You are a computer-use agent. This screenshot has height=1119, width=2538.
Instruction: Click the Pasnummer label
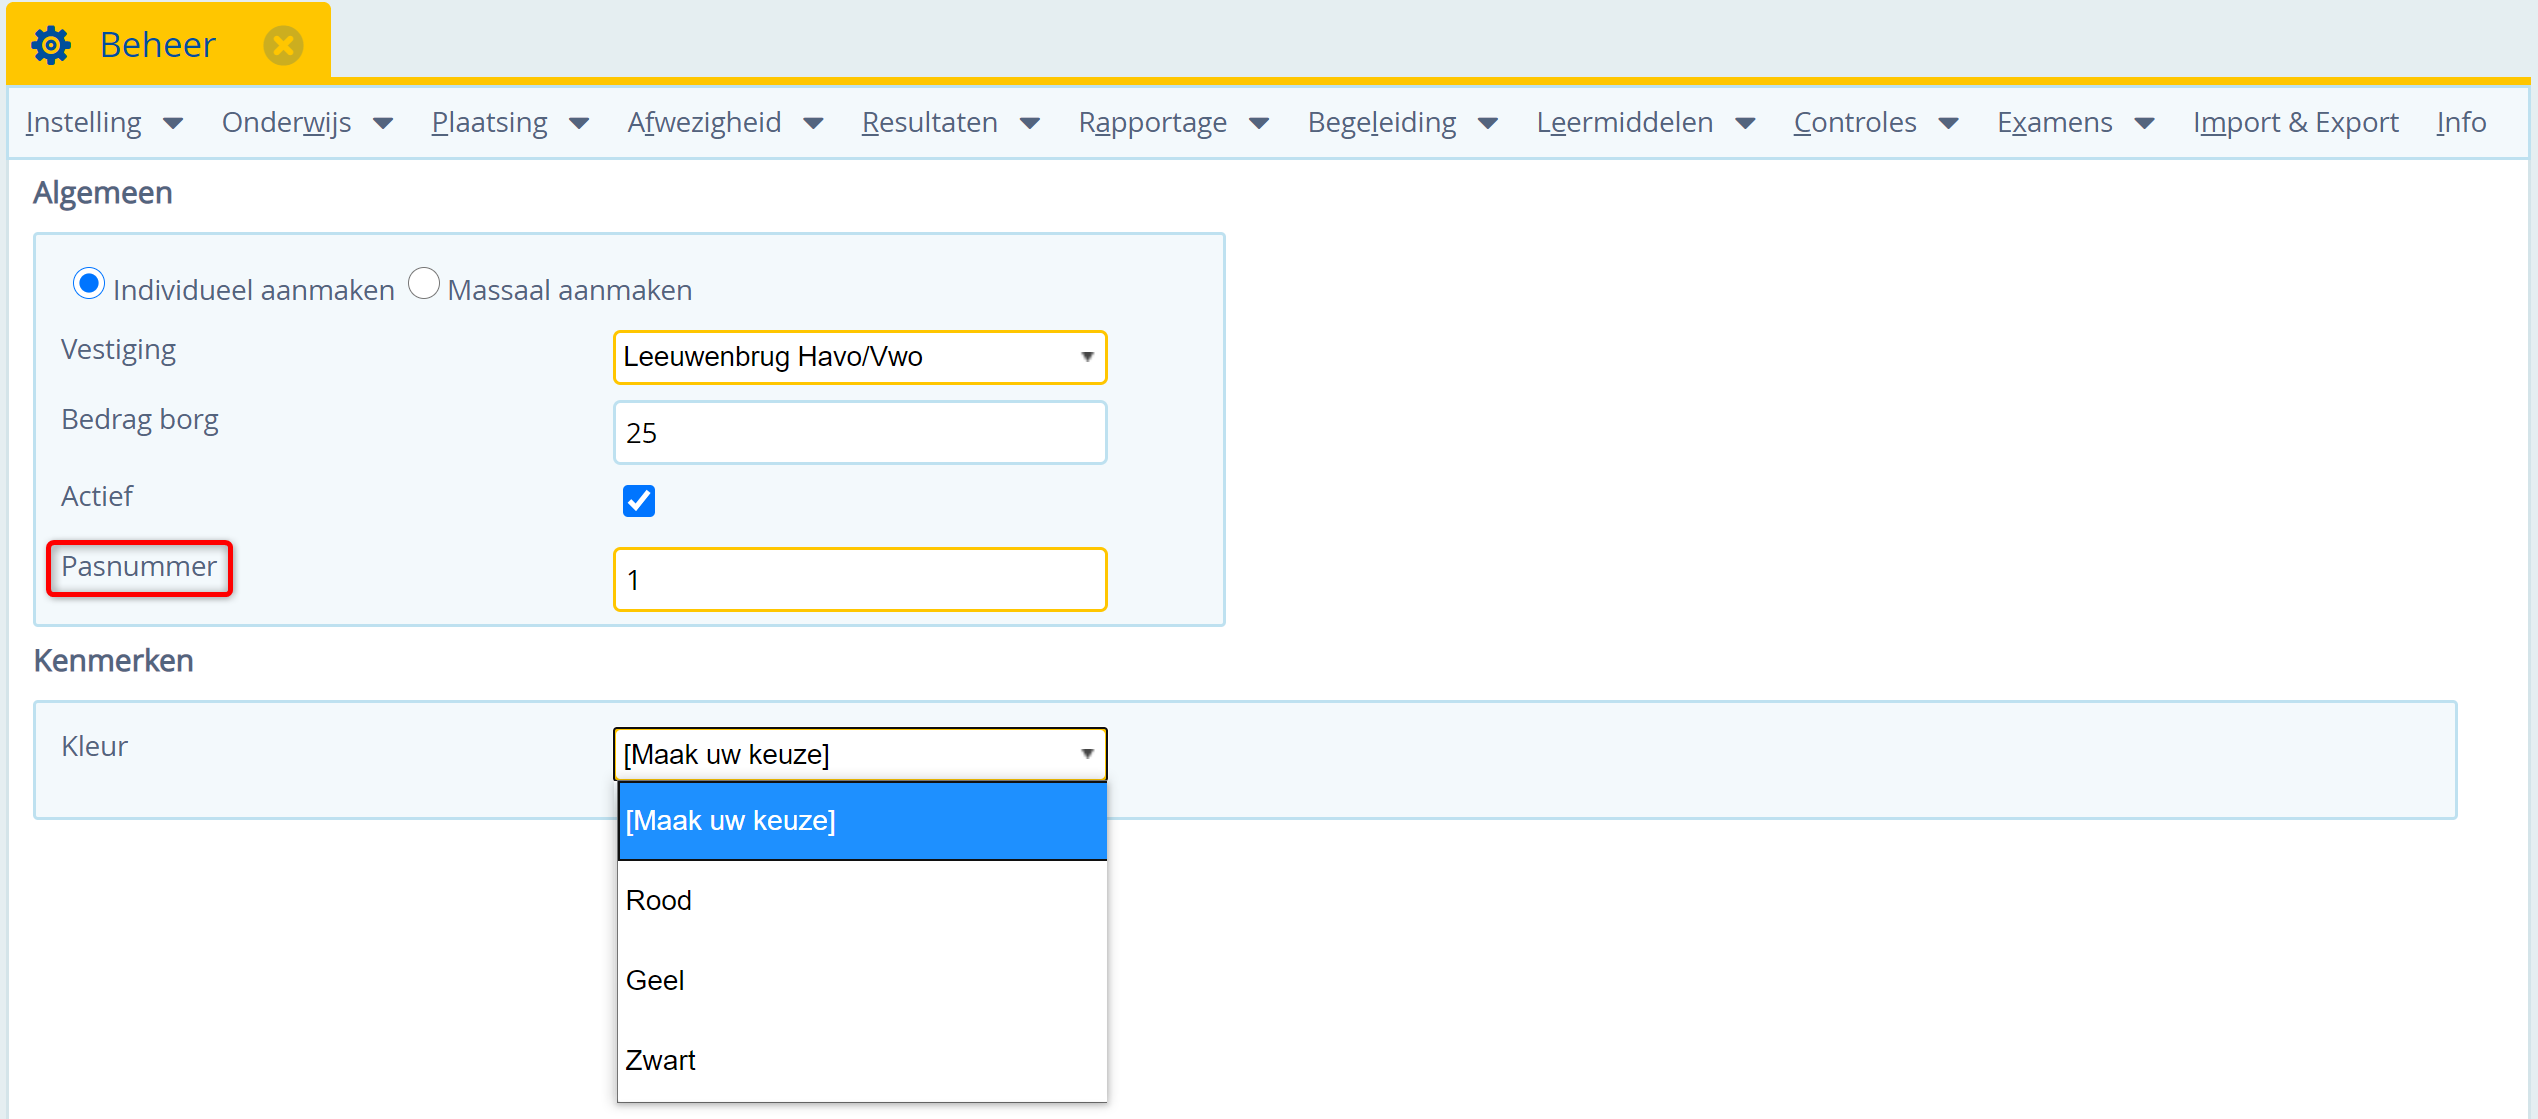point(139,567)
